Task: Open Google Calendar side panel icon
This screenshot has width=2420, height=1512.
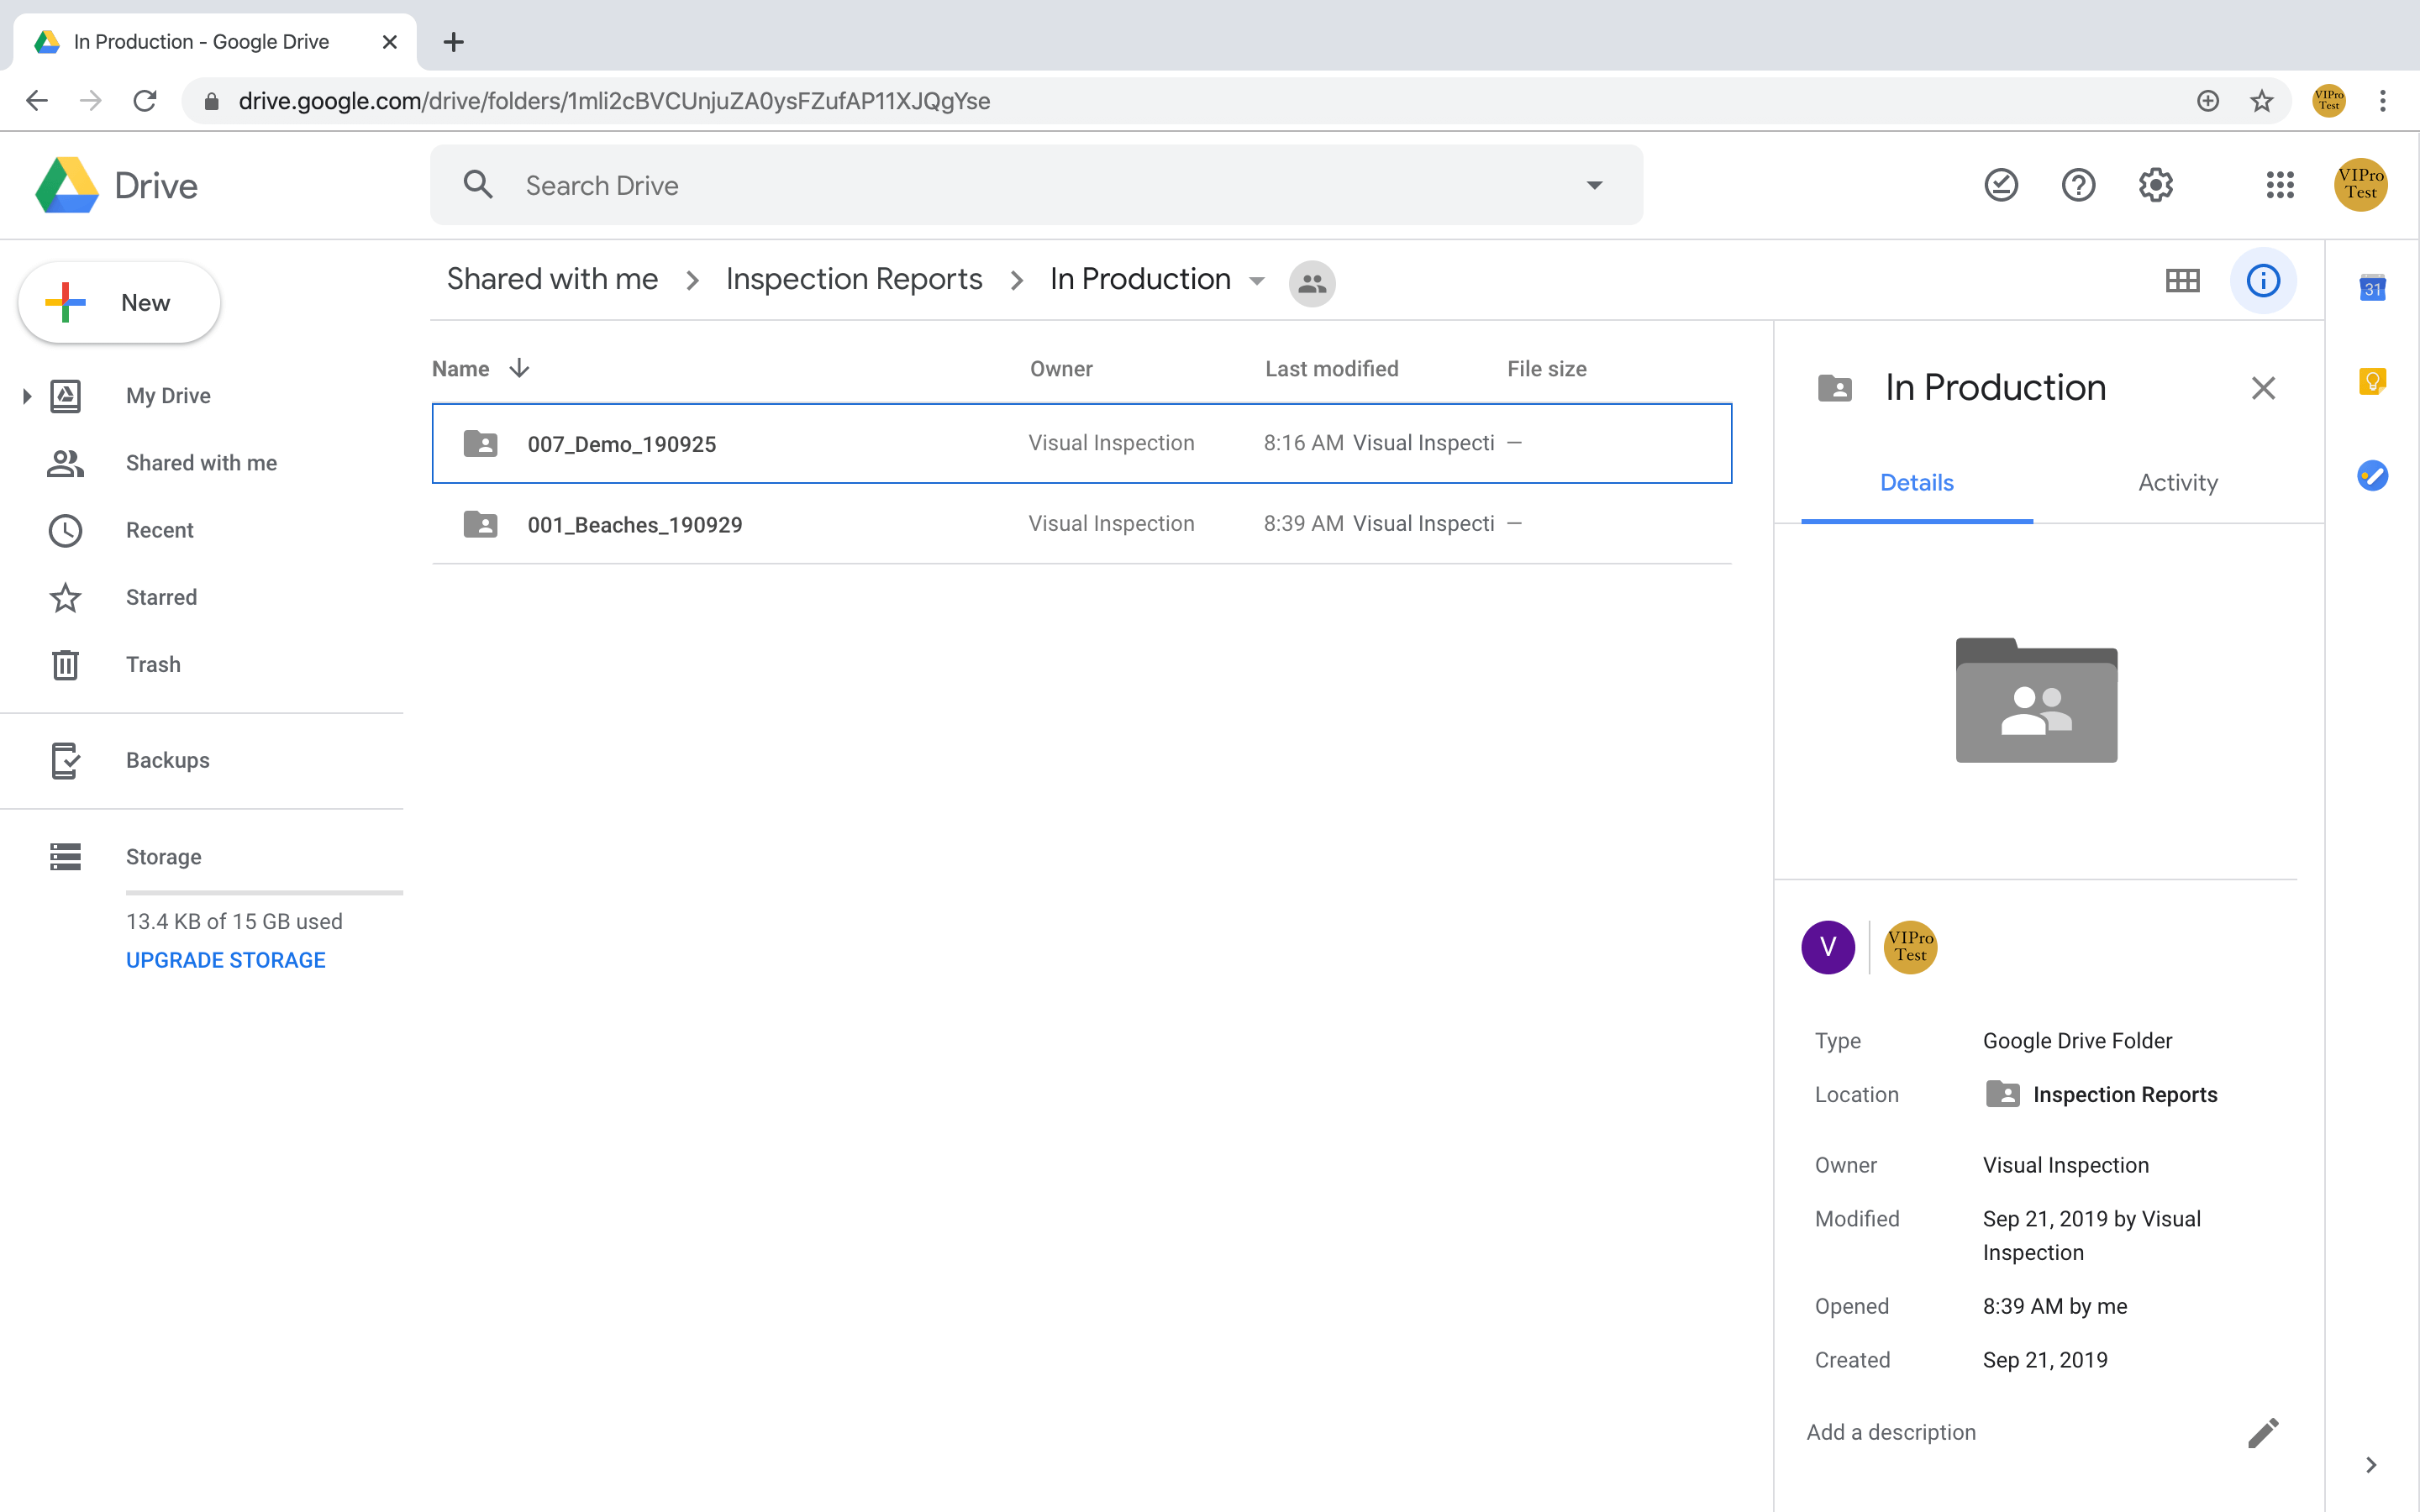Action: pos(2372,287)
